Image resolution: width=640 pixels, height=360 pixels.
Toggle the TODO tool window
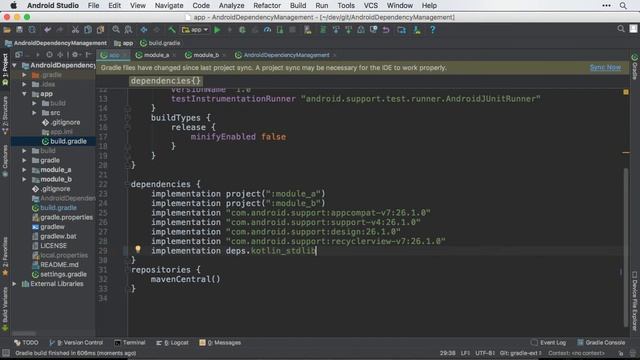[x=26, y=342]
